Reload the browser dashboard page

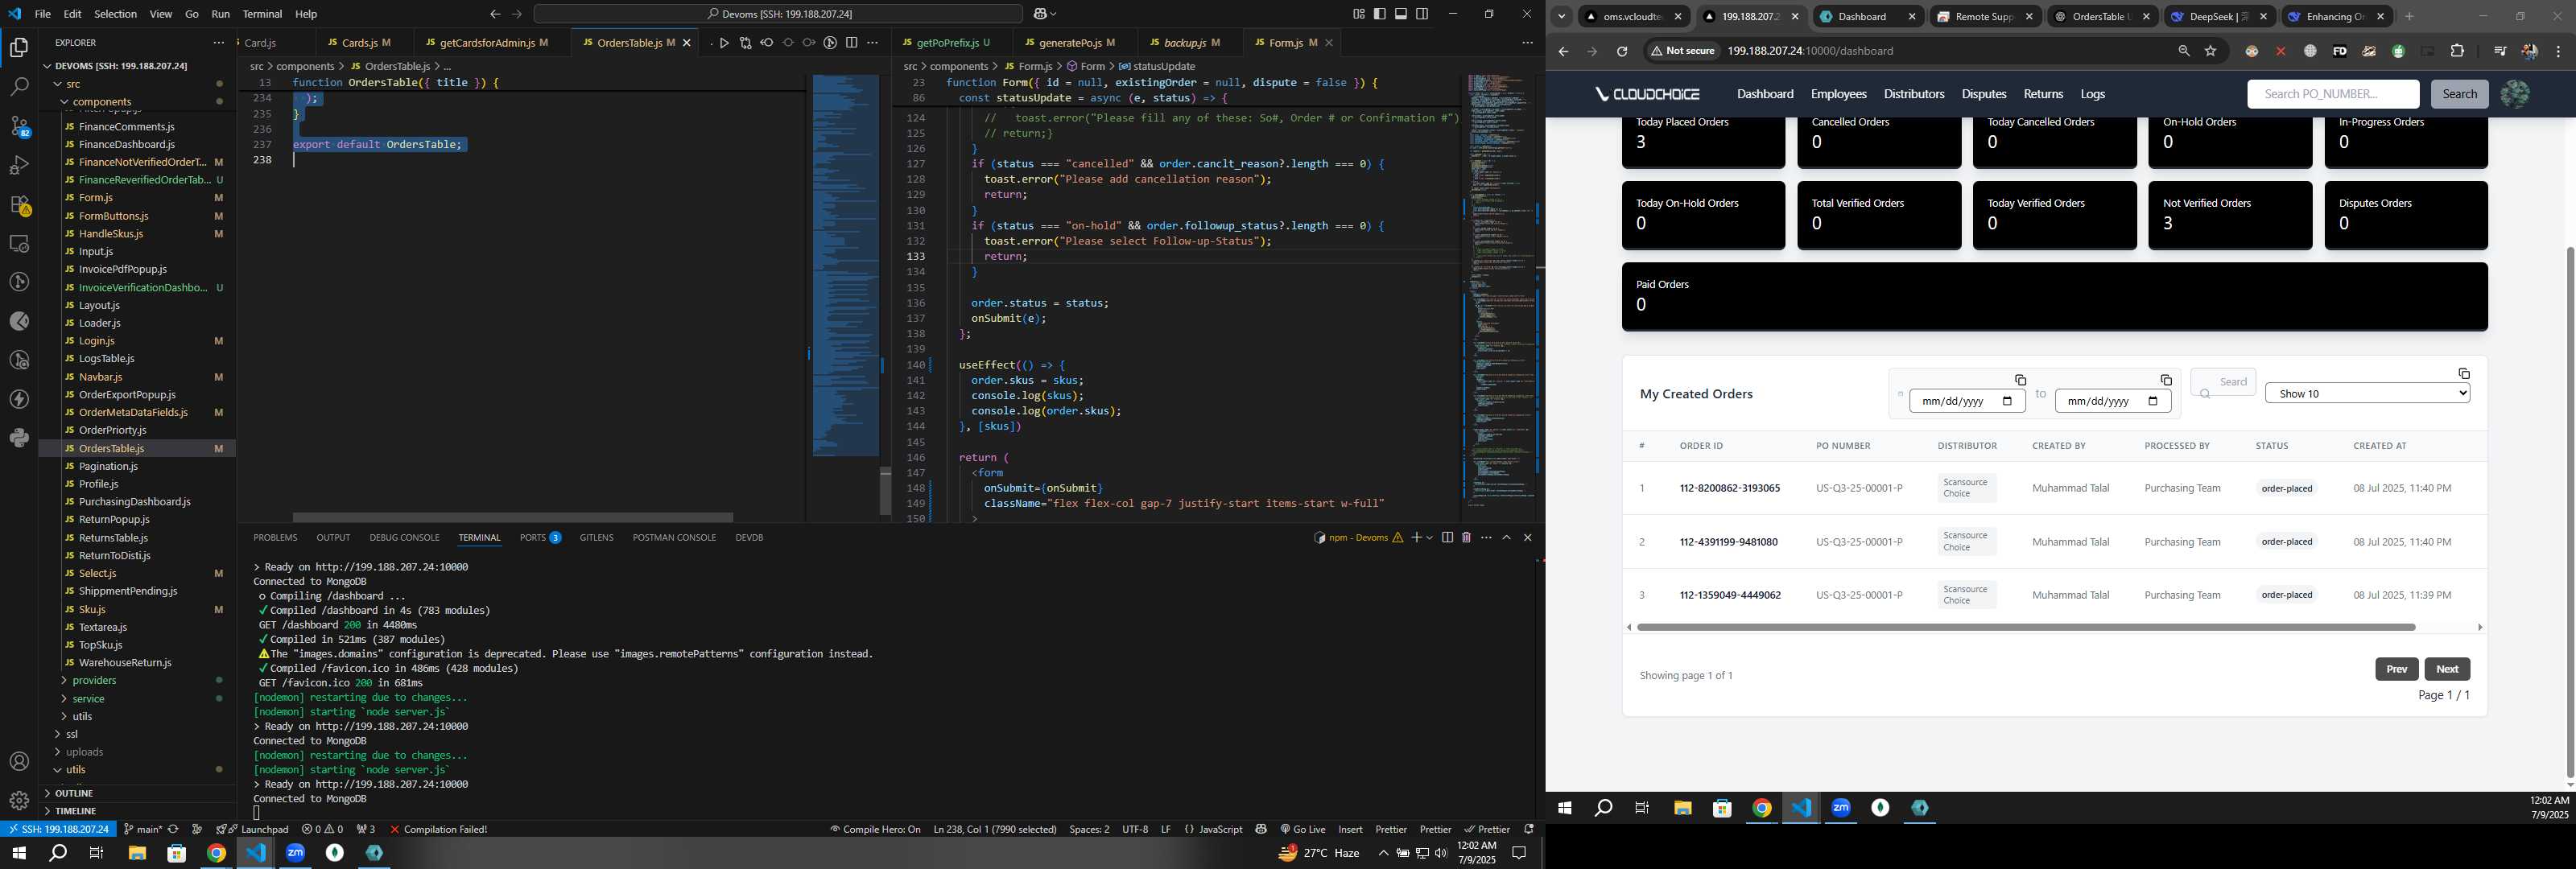coord(1622,51)
